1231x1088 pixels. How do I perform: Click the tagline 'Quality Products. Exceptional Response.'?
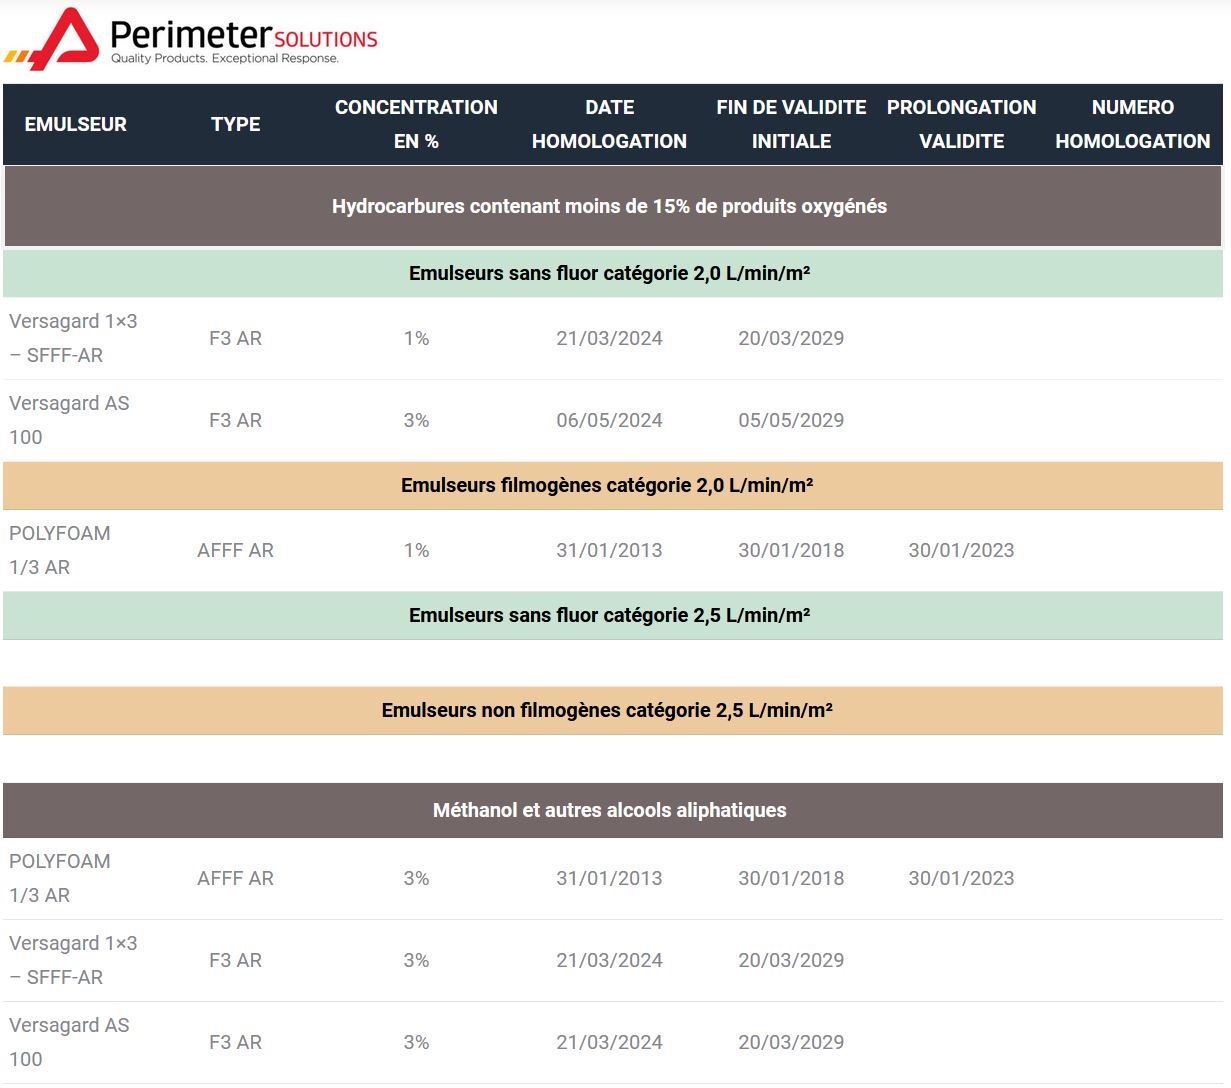225,59
